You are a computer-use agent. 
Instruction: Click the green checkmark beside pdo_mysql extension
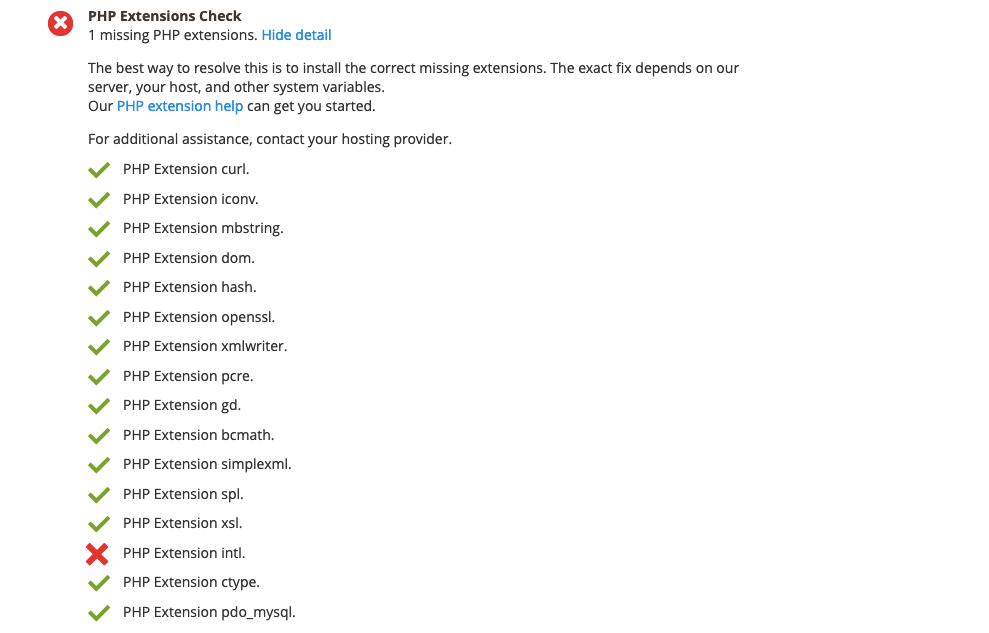99,613
